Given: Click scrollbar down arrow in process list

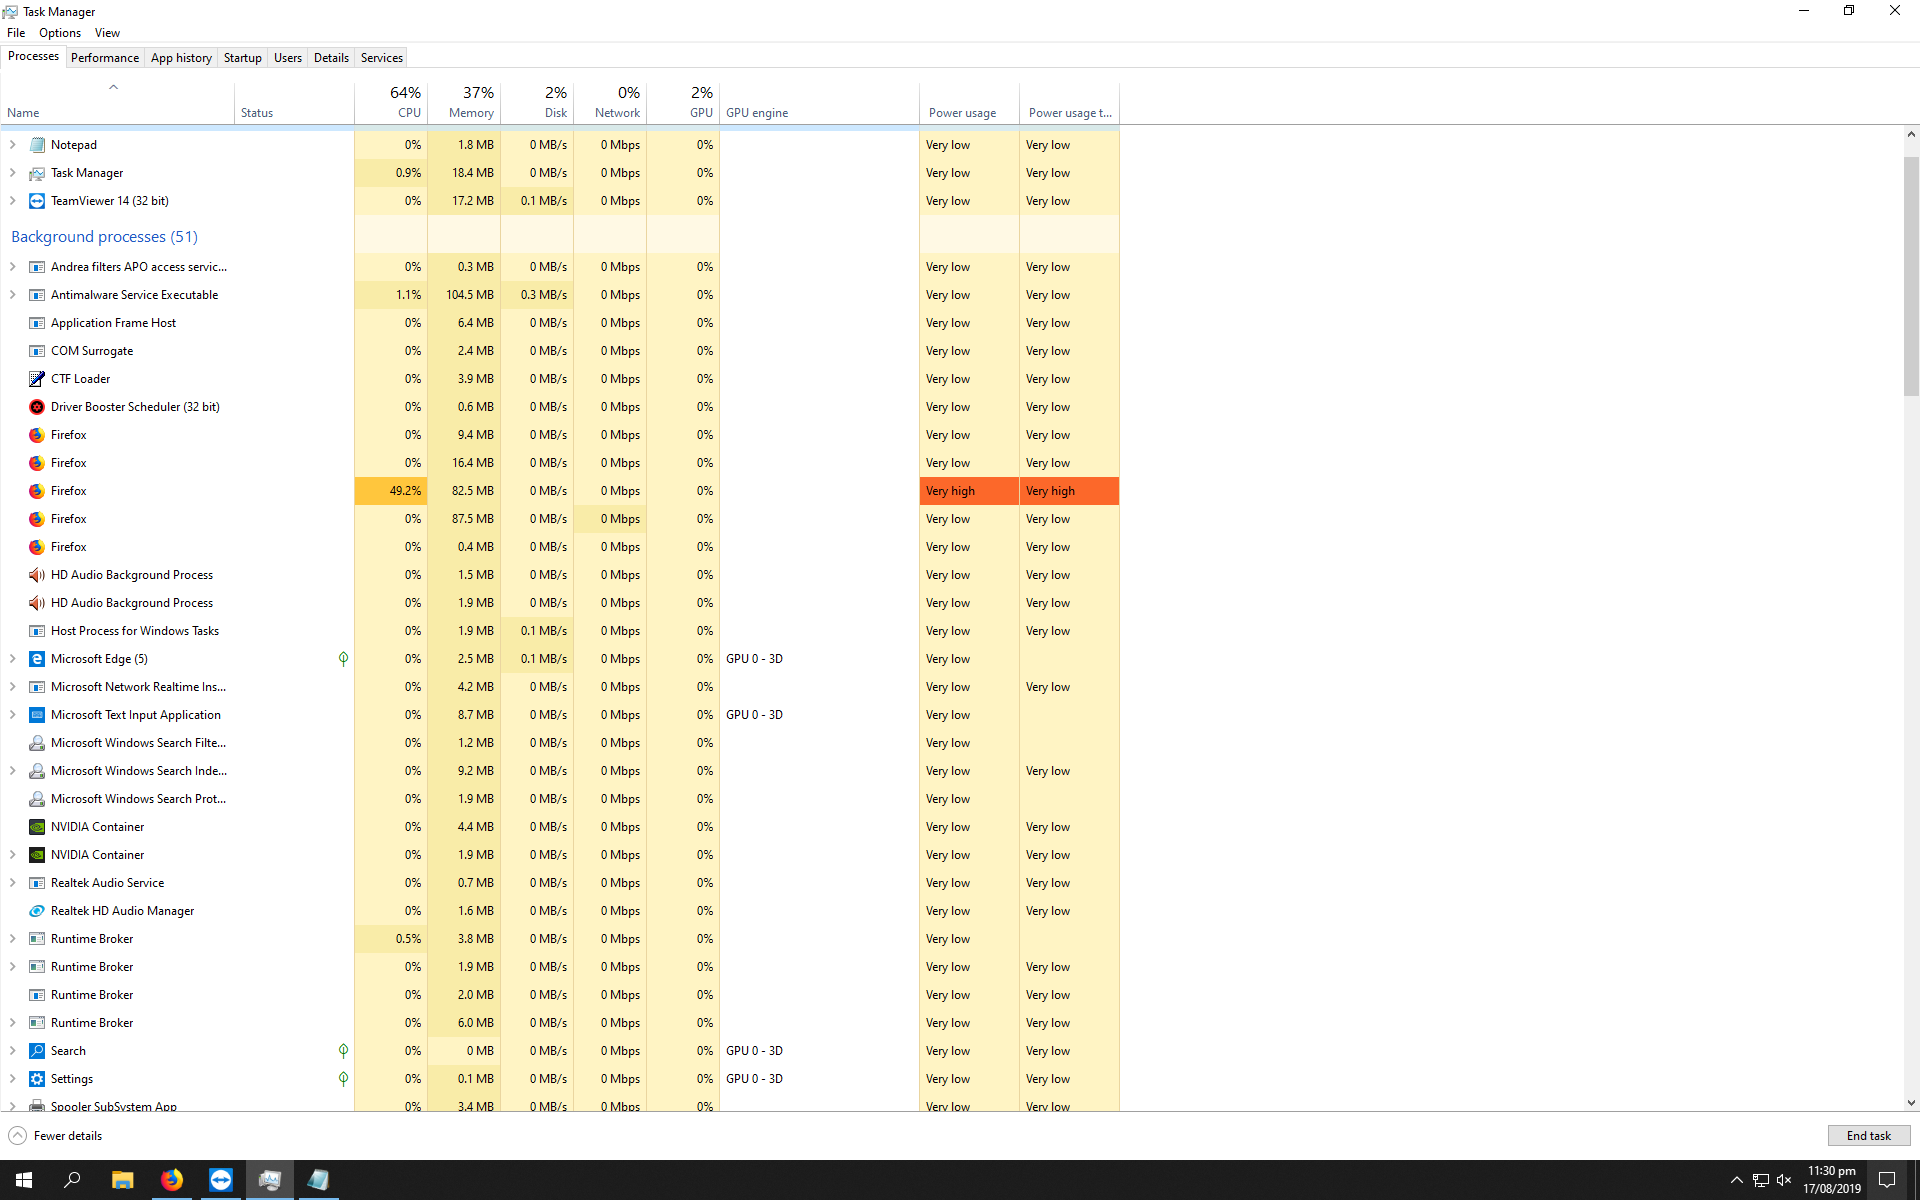Looking at the screenshot, I should click(1911, 1103).
